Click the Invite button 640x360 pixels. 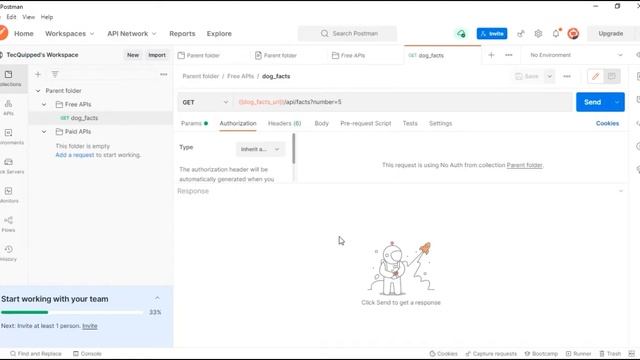(x=492, y=33)
